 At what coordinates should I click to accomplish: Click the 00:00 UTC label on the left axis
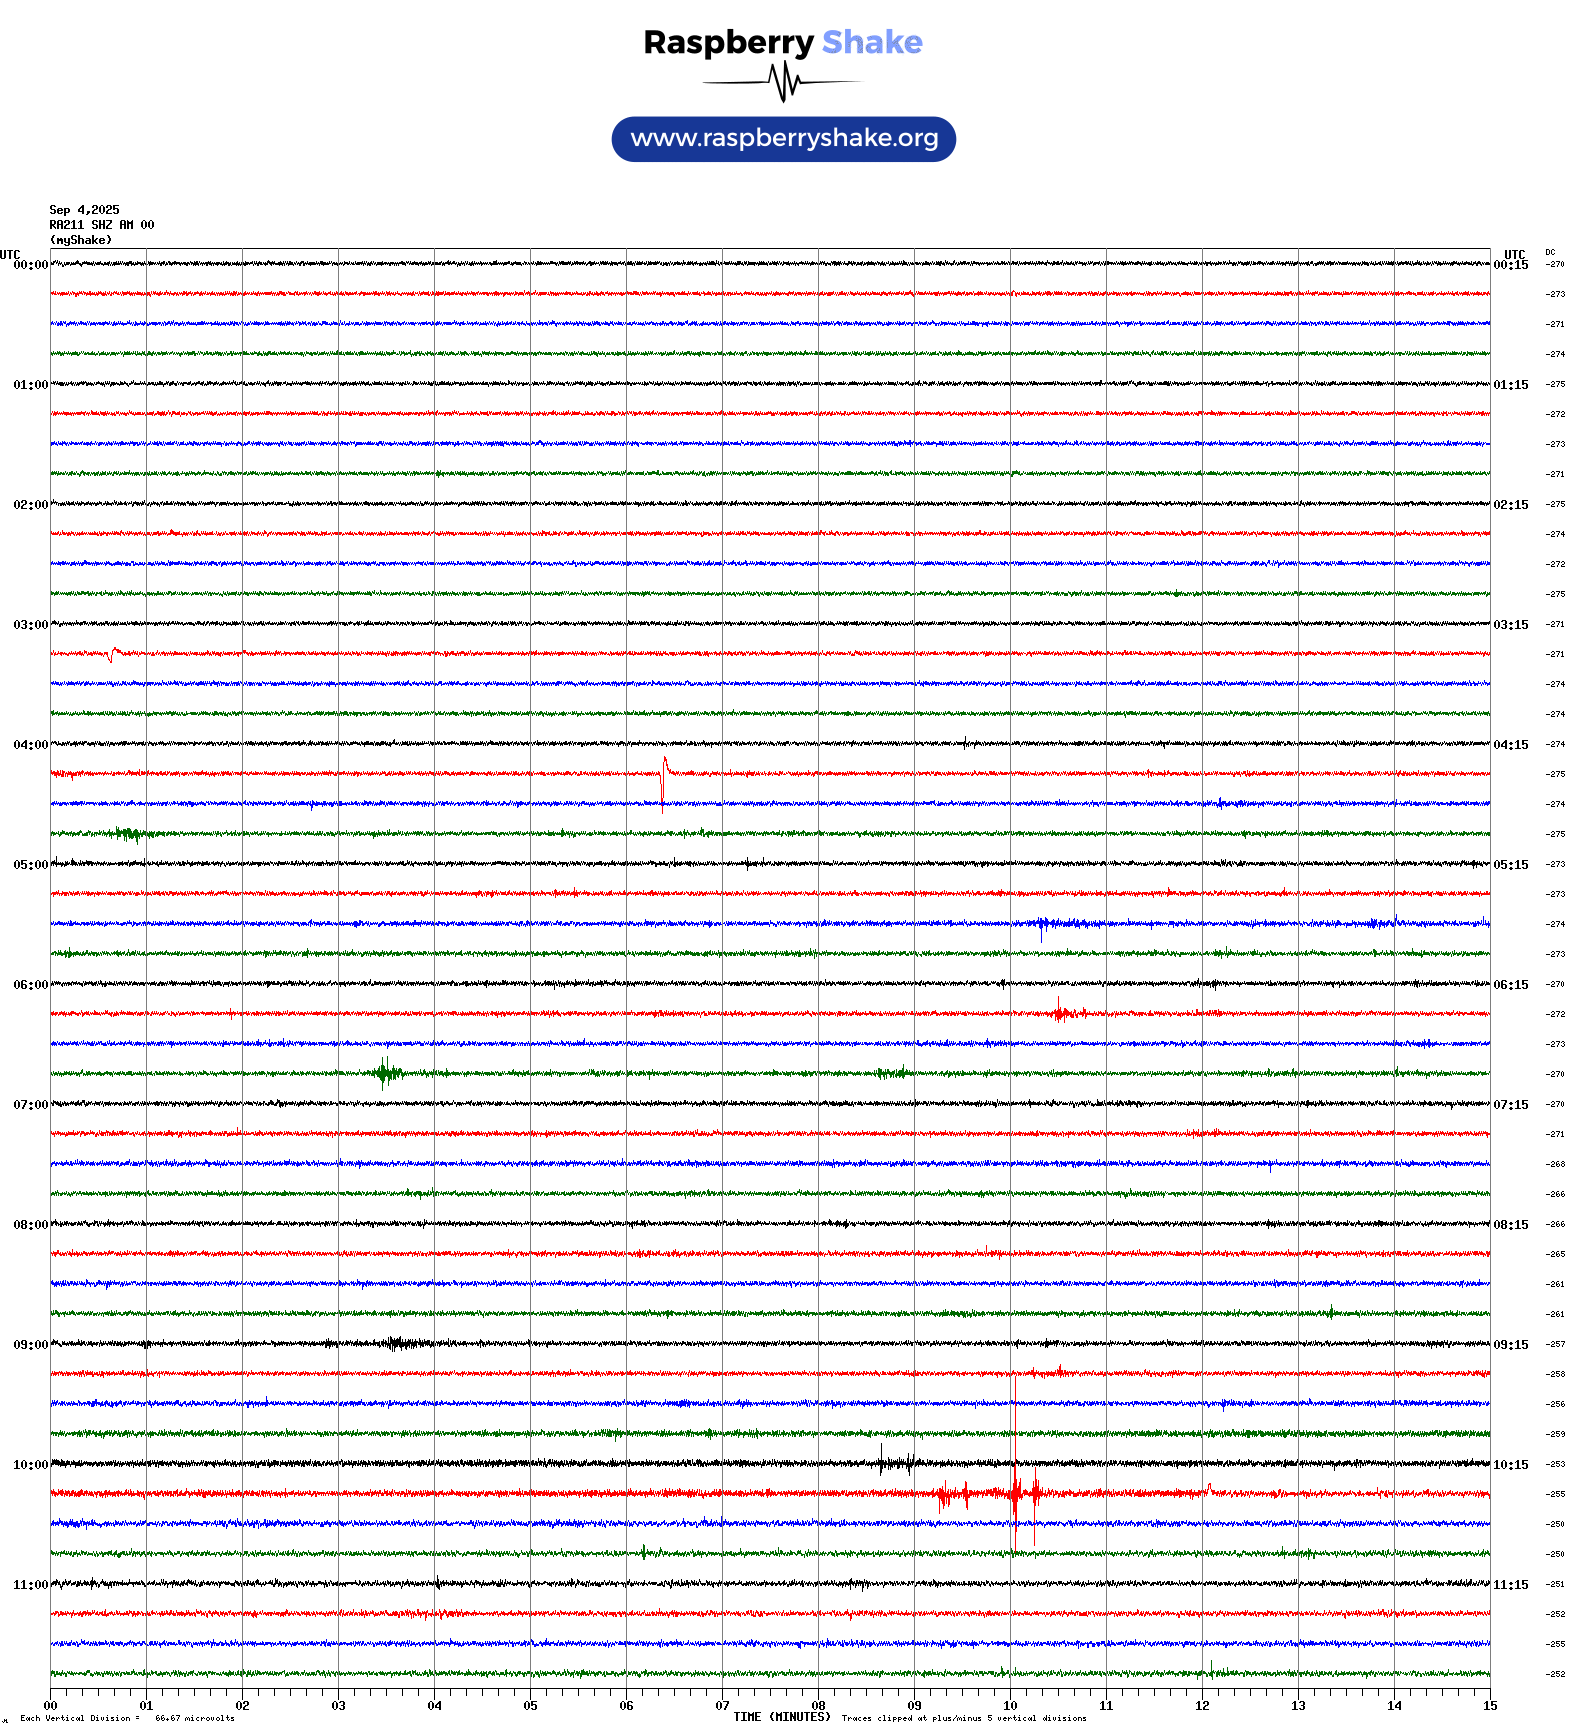[30, 265]
